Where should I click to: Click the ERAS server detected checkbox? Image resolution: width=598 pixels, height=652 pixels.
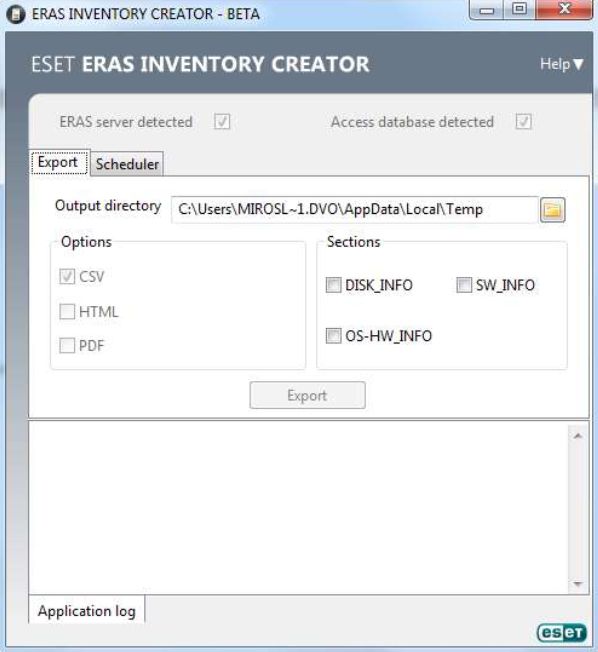tap(222, 122)
